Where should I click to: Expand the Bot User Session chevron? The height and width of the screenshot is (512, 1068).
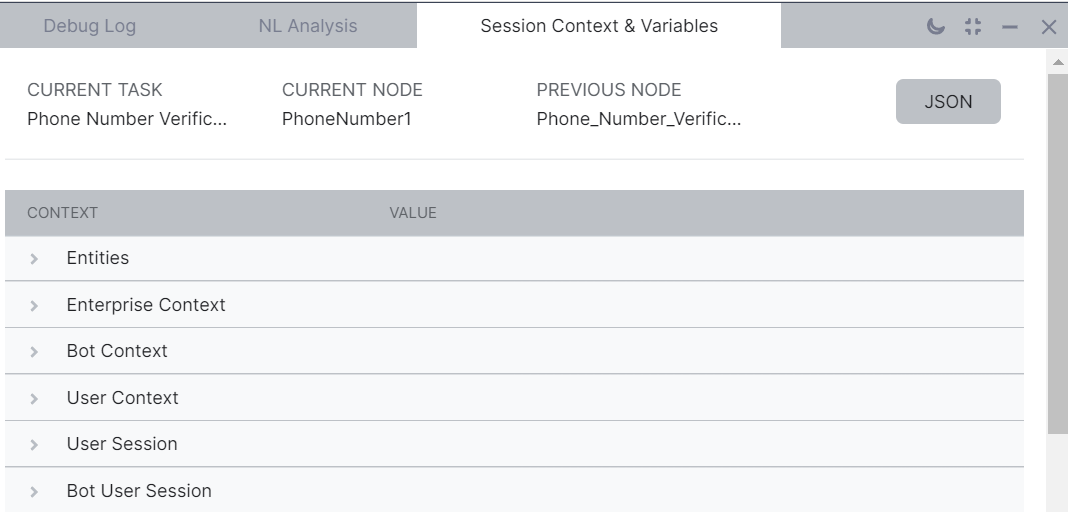point(34,491)
